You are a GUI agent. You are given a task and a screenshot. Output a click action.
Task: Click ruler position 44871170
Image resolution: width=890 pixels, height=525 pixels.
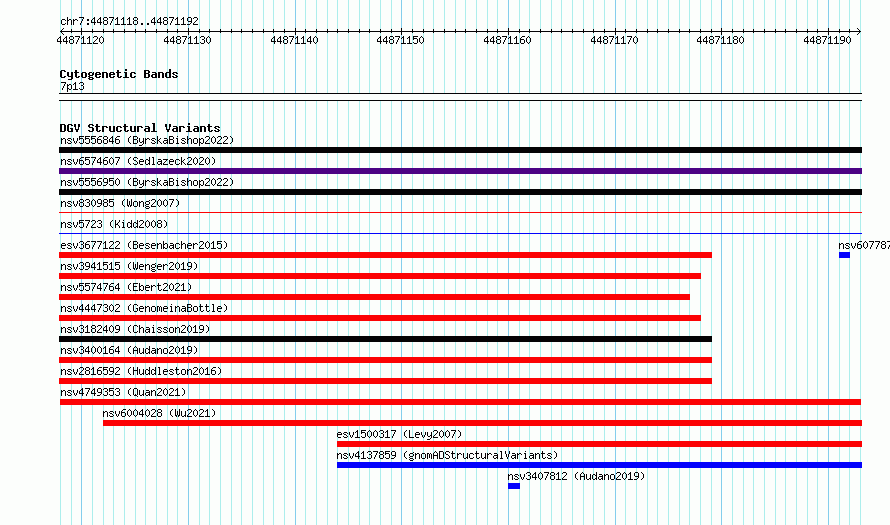(614, 40)
